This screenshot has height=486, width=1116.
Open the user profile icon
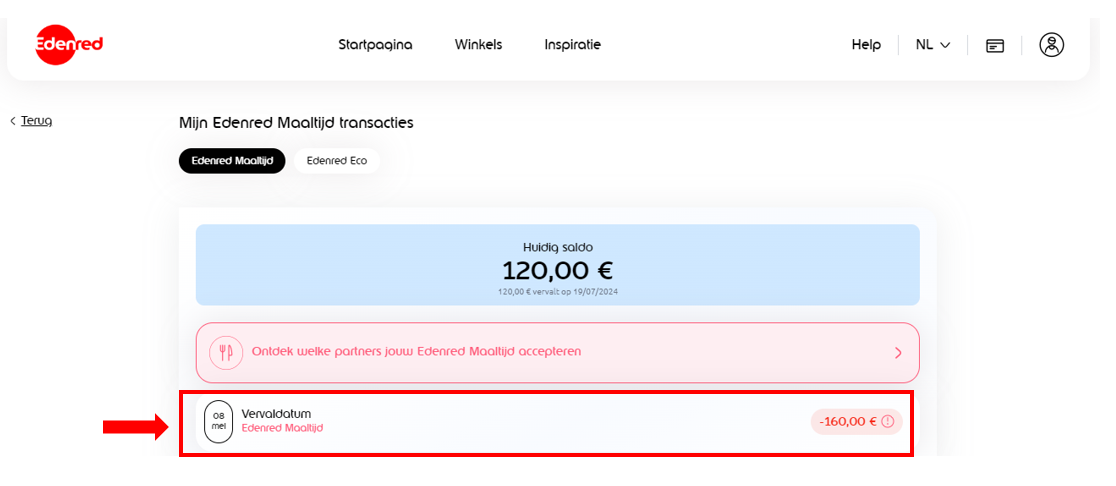1051,45
